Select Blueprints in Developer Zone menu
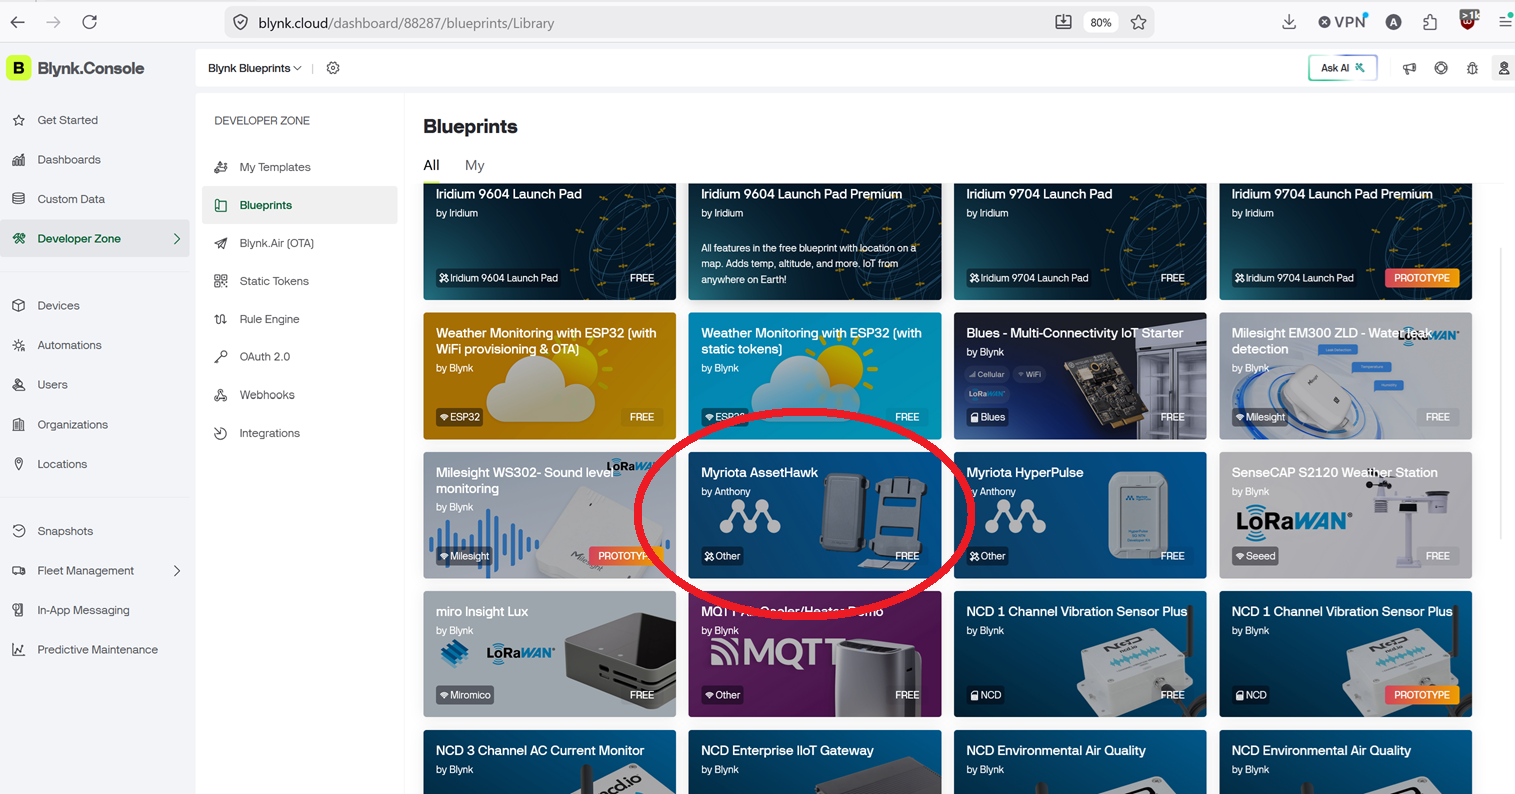Image resolution: width=1515 pixels, height=794 pixels. click(x=300, y=205)
